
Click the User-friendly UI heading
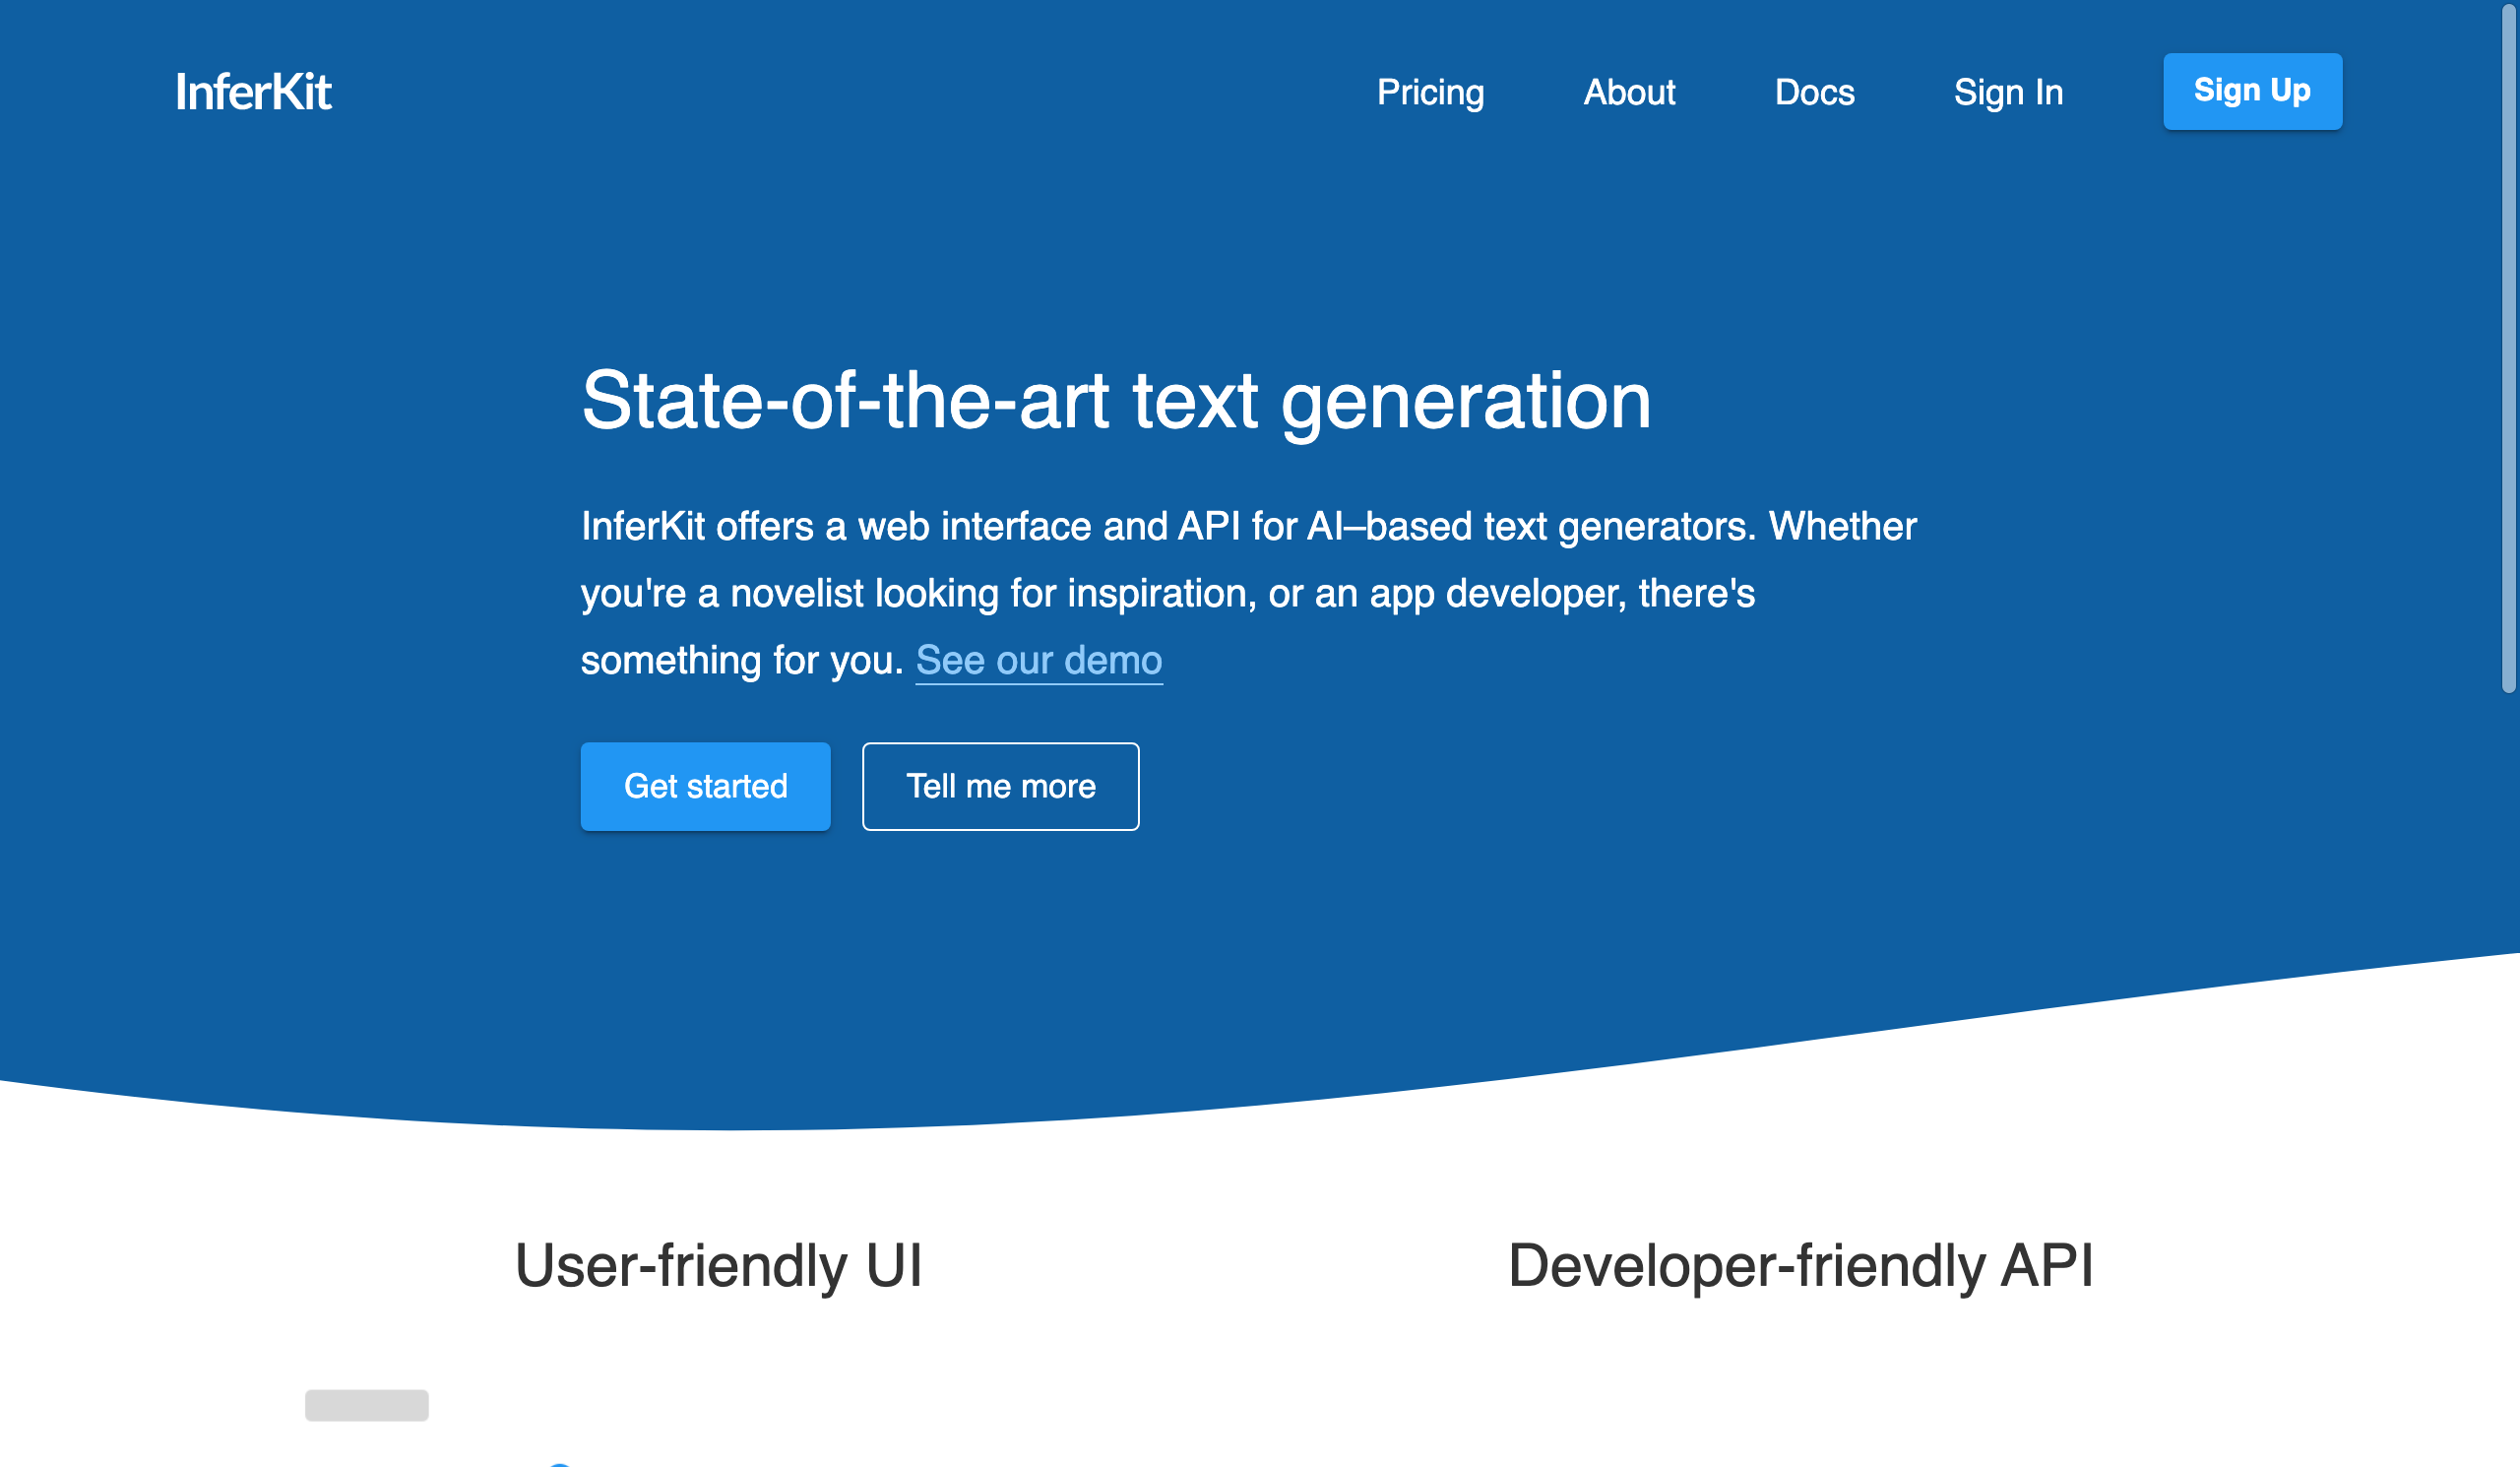718,1265
